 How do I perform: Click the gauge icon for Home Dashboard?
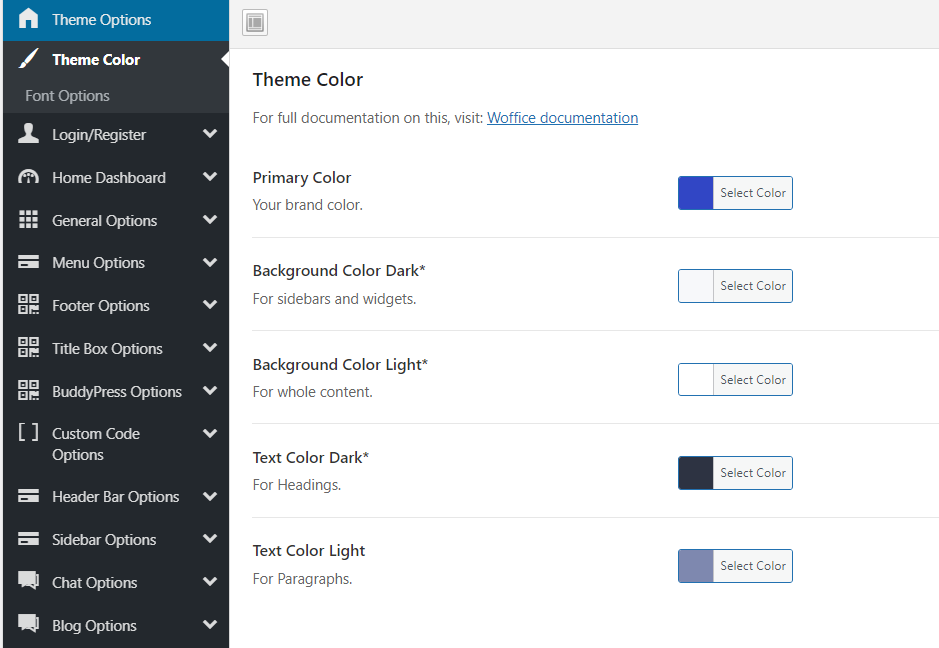tap(29, 177)
